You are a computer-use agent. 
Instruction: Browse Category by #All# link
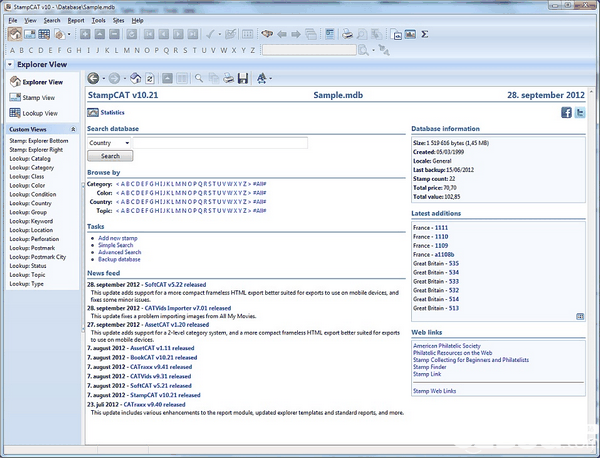(x=259, y=184)
